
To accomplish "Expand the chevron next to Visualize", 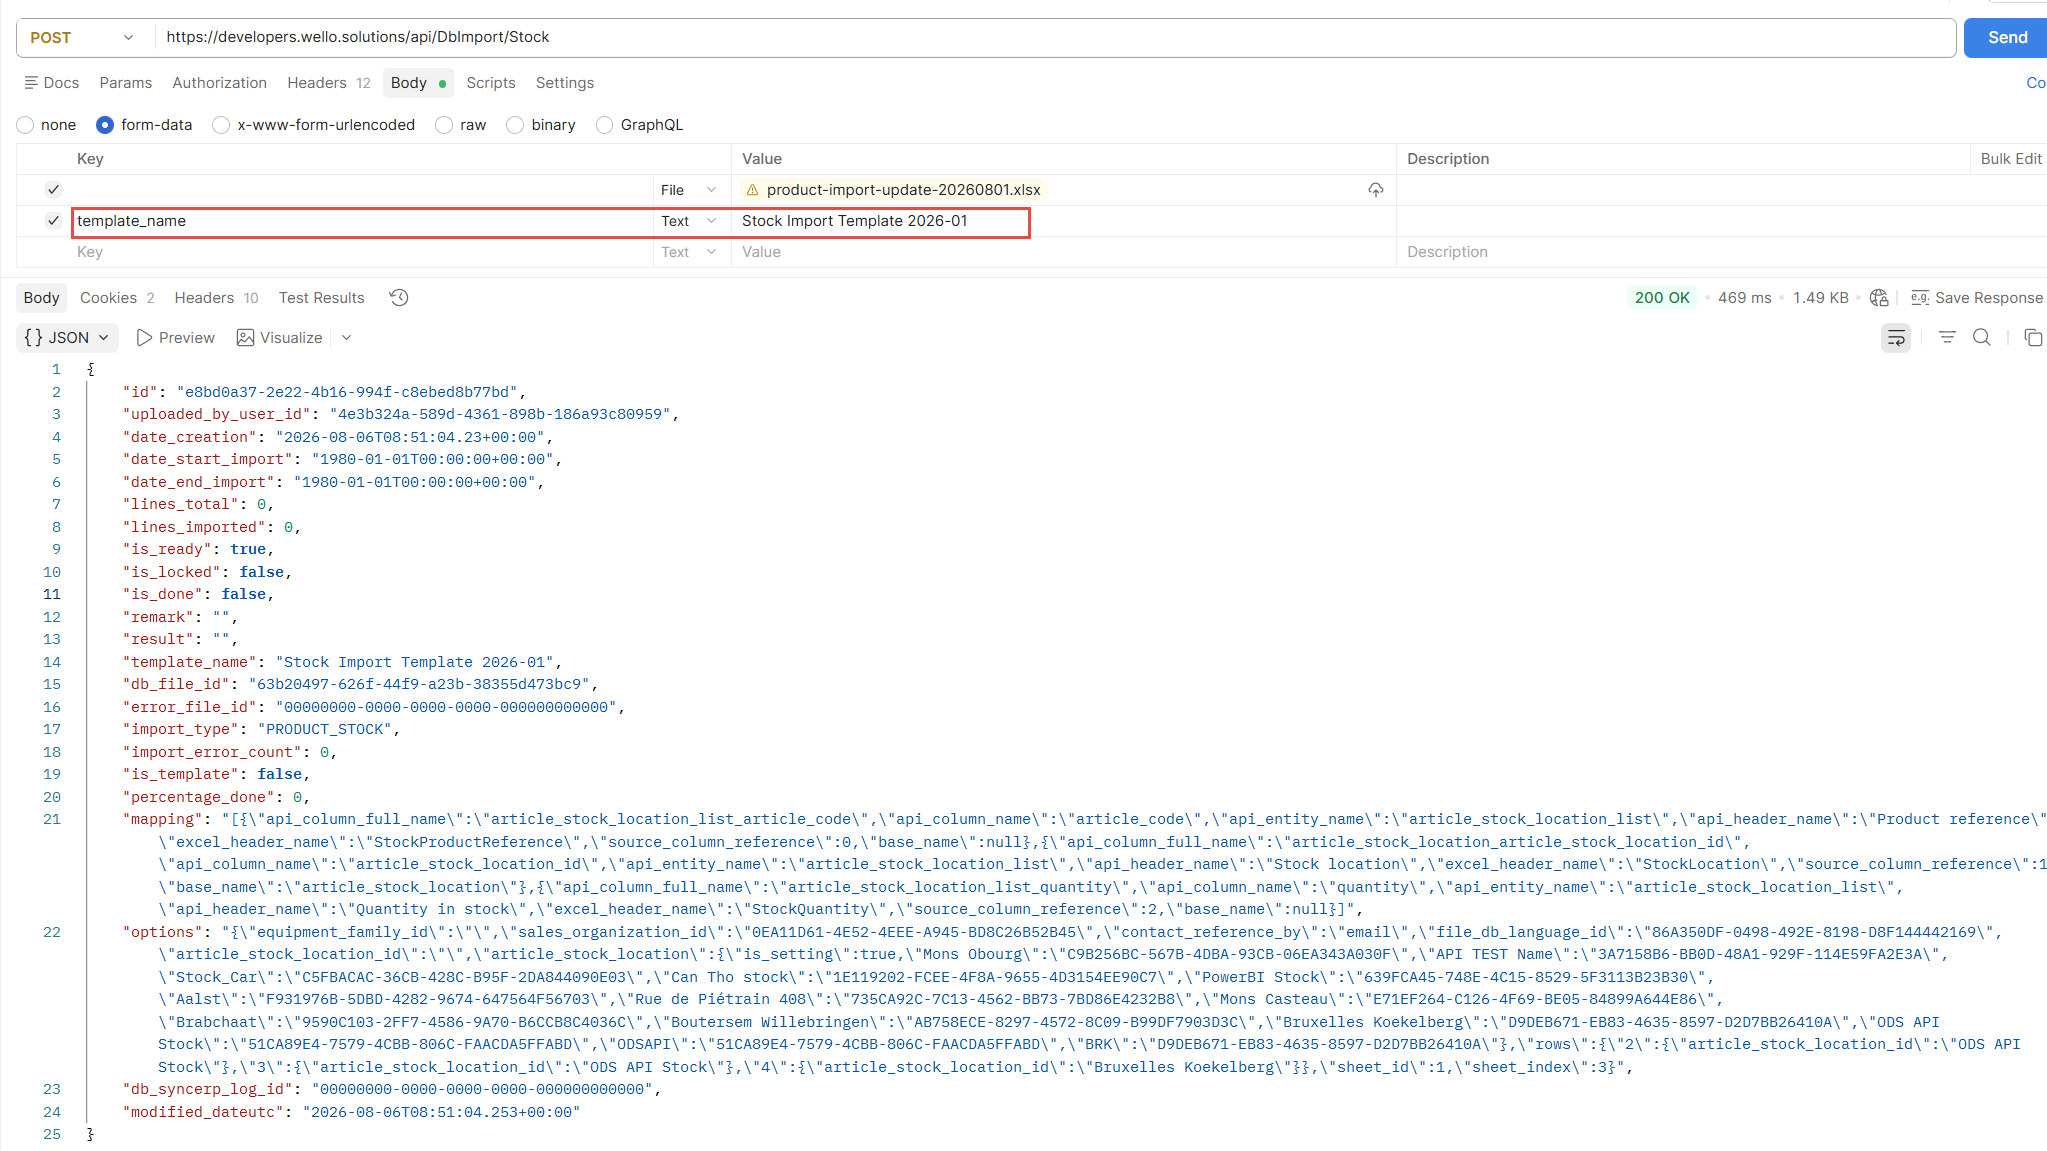I will tap(346, 338).
